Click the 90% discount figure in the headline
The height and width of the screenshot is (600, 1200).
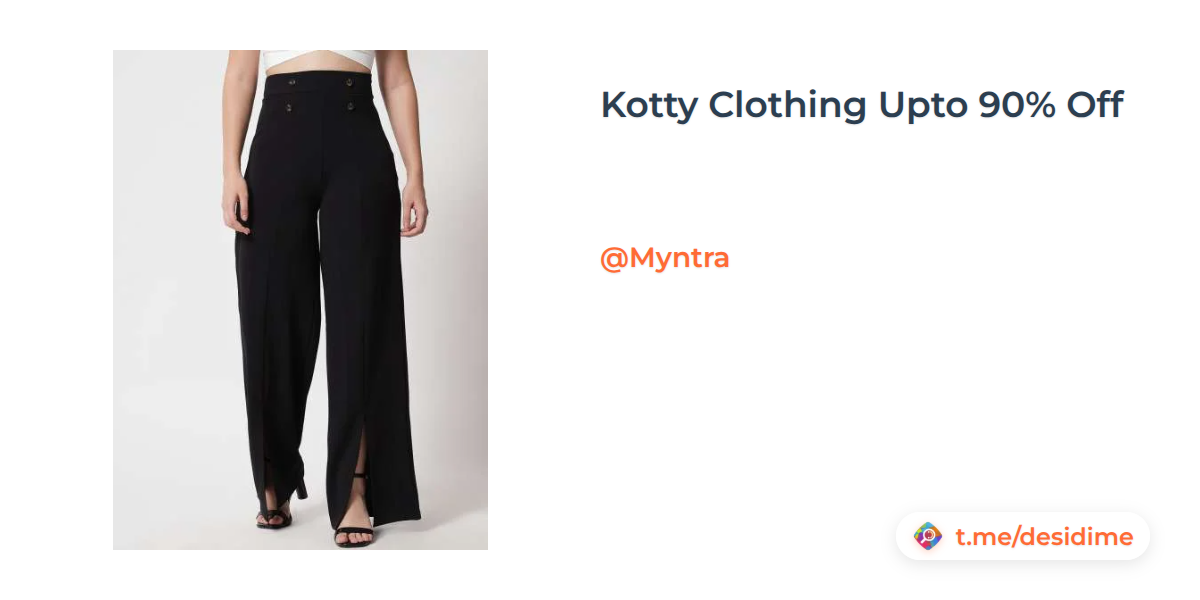click(1017, 104)
